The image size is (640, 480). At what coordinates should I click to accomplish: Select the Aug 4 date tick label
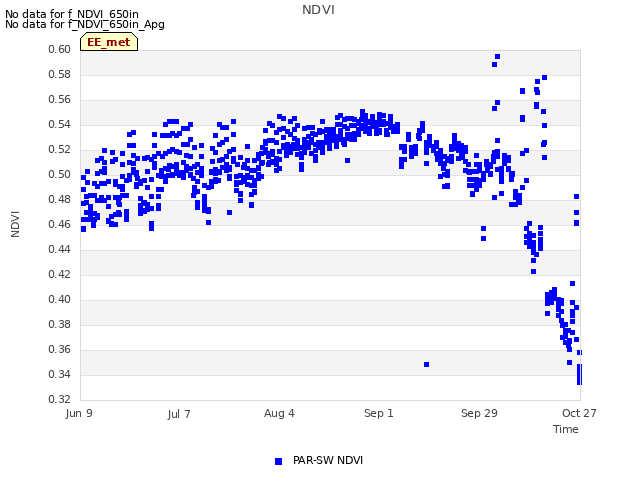(x=279, y=413)
